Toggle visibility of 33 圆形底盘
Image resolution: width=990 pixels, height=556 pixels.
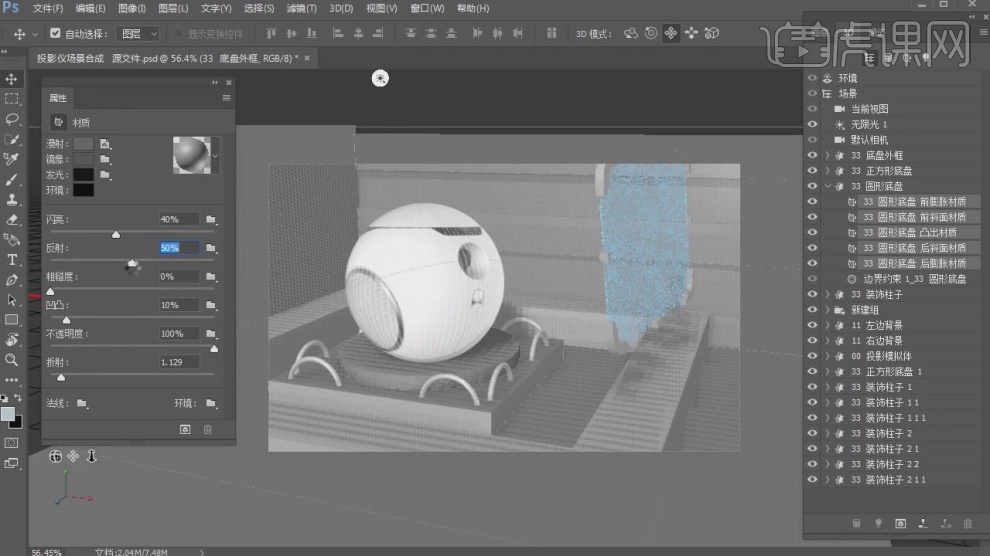813,186
